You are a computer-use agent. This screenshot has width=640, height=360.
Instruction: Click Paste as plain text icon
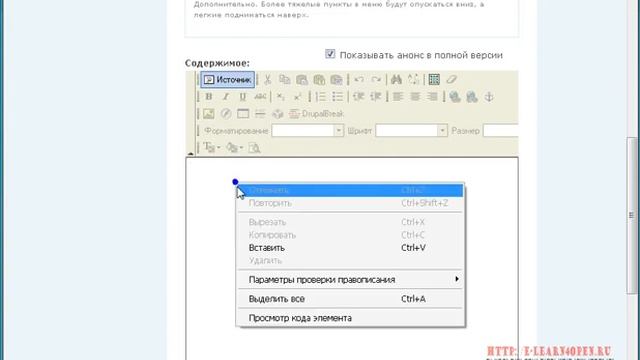coord(319,80)
